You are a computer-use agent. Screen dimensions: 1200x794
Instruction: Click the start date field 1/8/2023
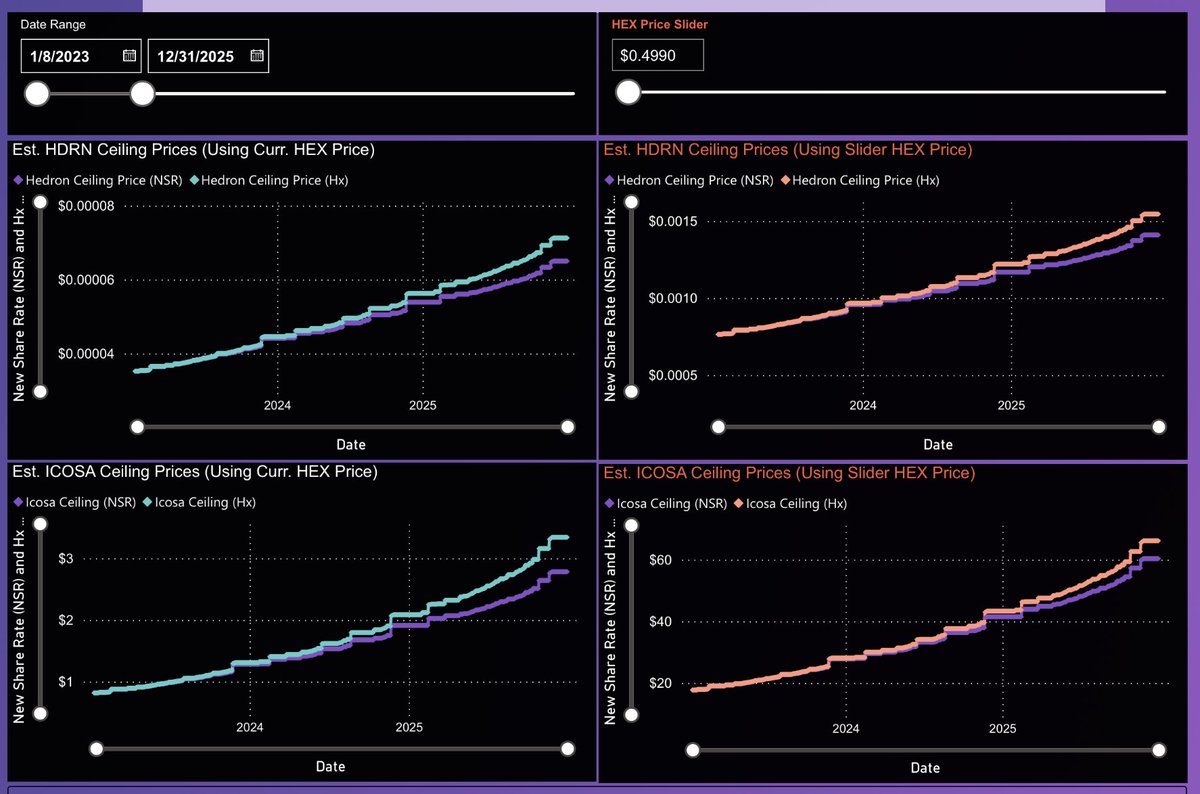pos(82,56)
